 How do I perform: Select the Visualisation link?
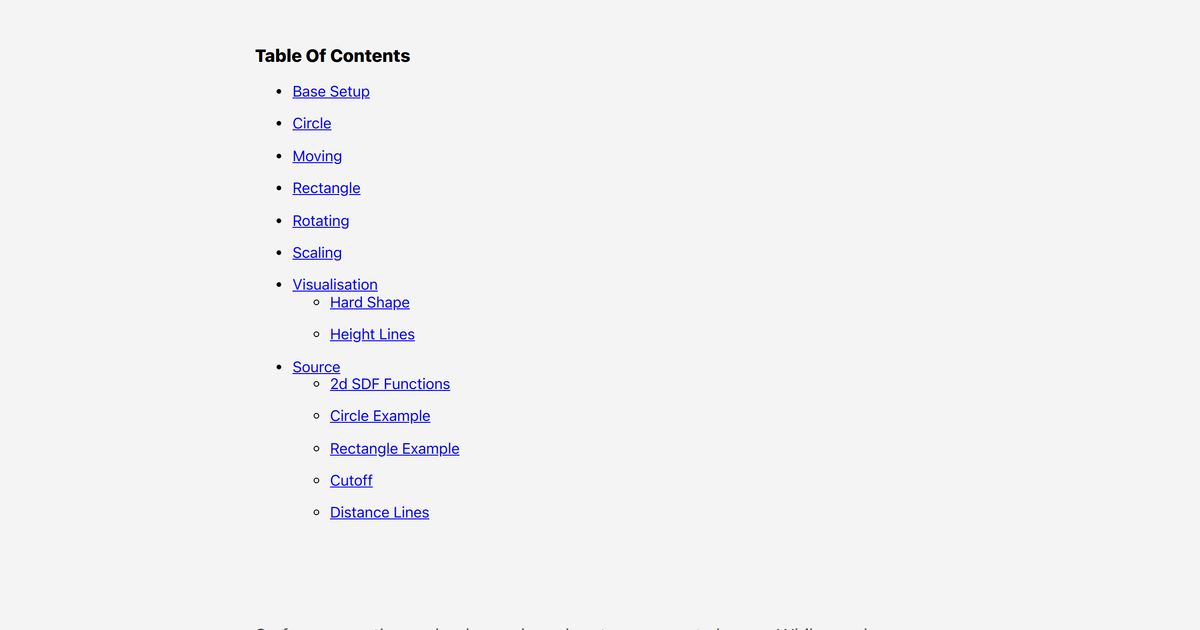pyautogui.click(x=335, y=285)
